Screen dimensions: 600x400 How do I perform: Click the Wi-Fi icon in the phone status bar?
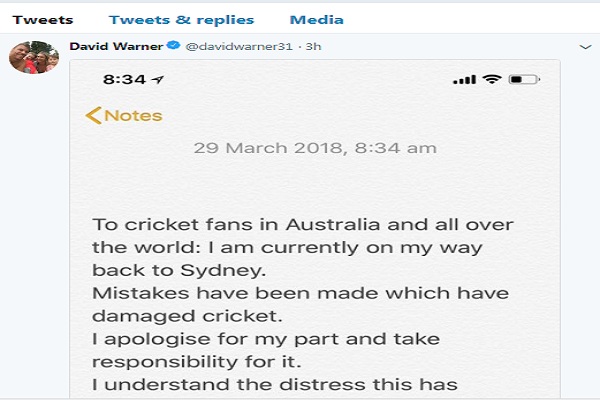(491, 79)
